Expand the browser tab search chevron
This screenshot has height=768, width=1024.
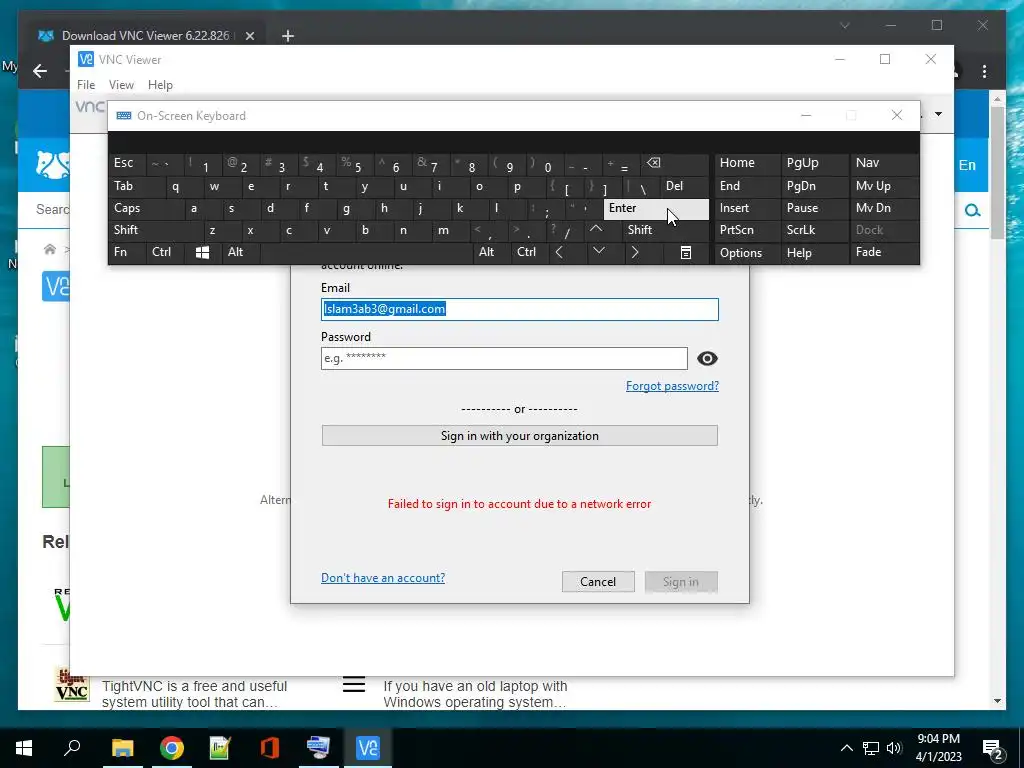(844, 25)
